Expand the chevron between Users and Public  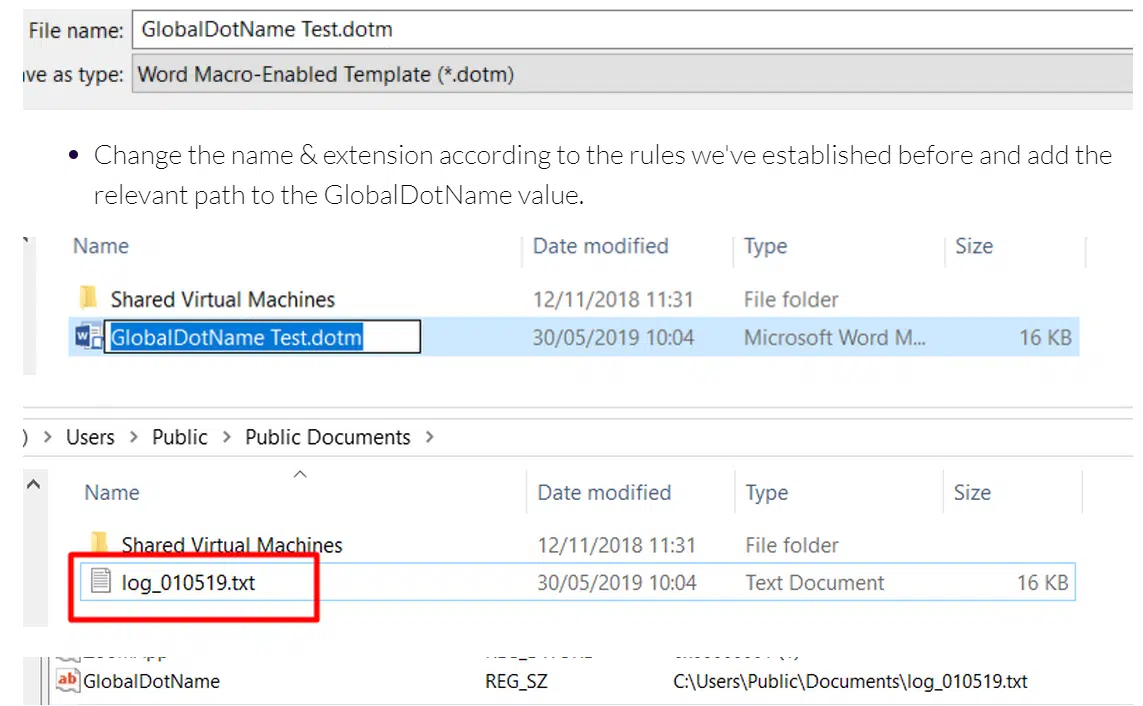133,437
